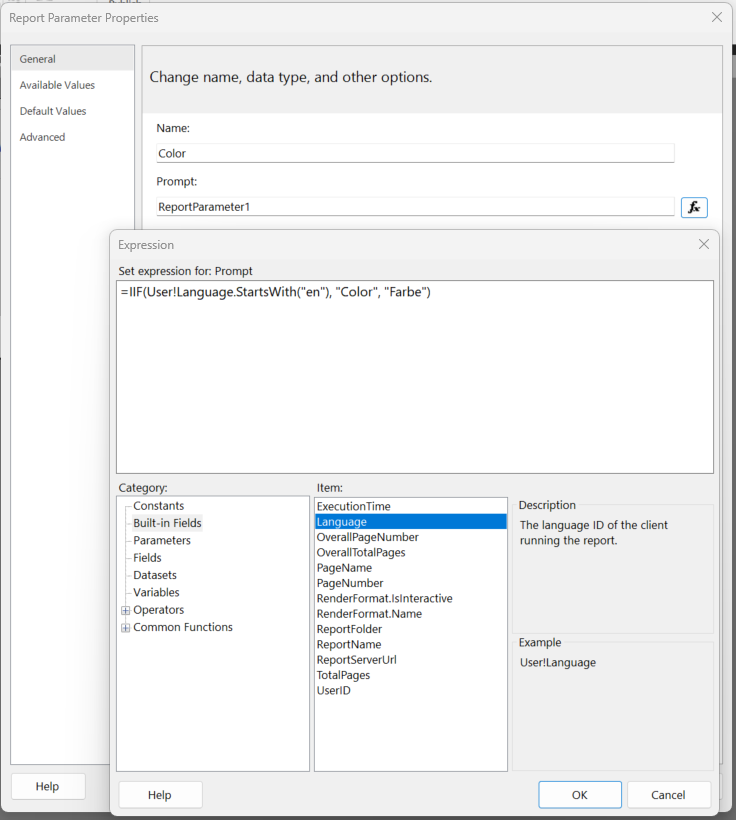Select the General page in sidebar
Screen dimensions: 736x820
[38, 59]
